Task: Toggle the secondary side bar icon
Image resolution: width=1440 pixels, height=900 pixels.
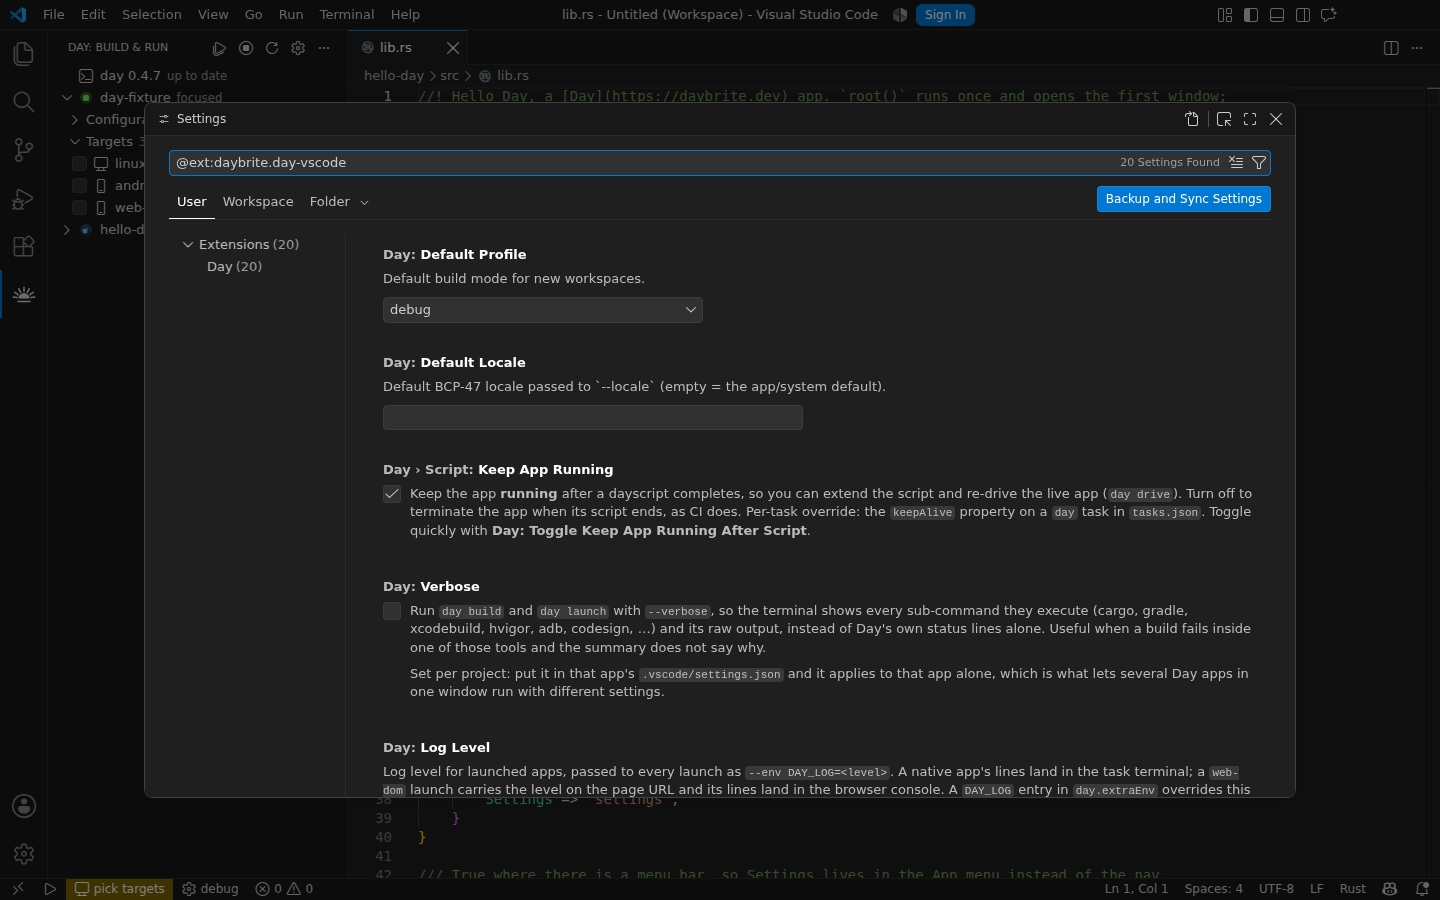Action: tap(1303, 15)
